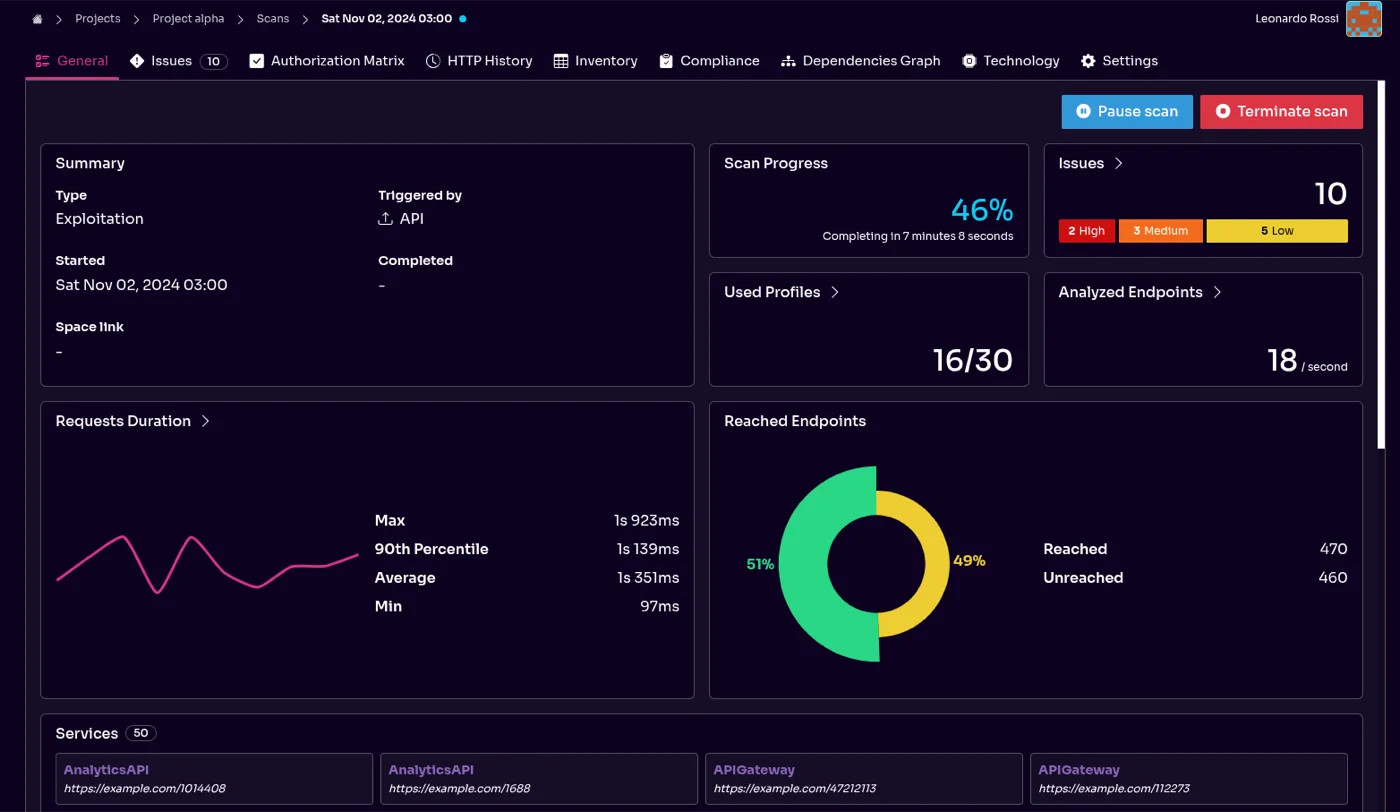Click the Pause scan button
Viewport: 1400px width, 812px height.
pyautogui.click(x=1126, y=111)
